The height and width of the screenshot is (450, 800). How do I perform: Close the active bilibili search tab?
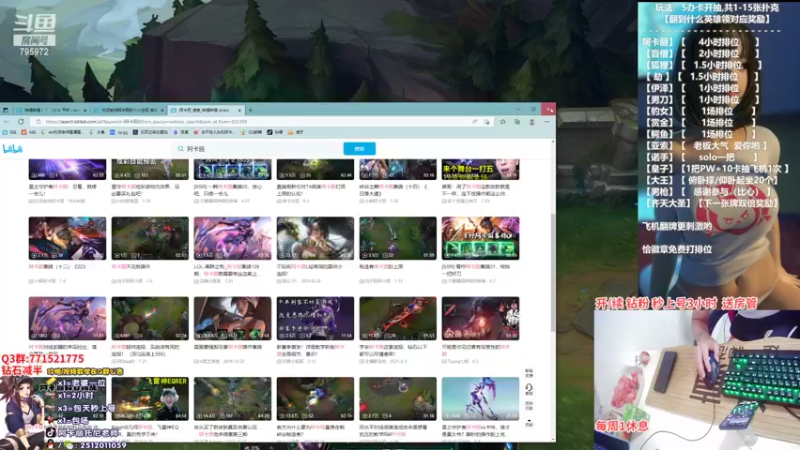coord(240,110)
